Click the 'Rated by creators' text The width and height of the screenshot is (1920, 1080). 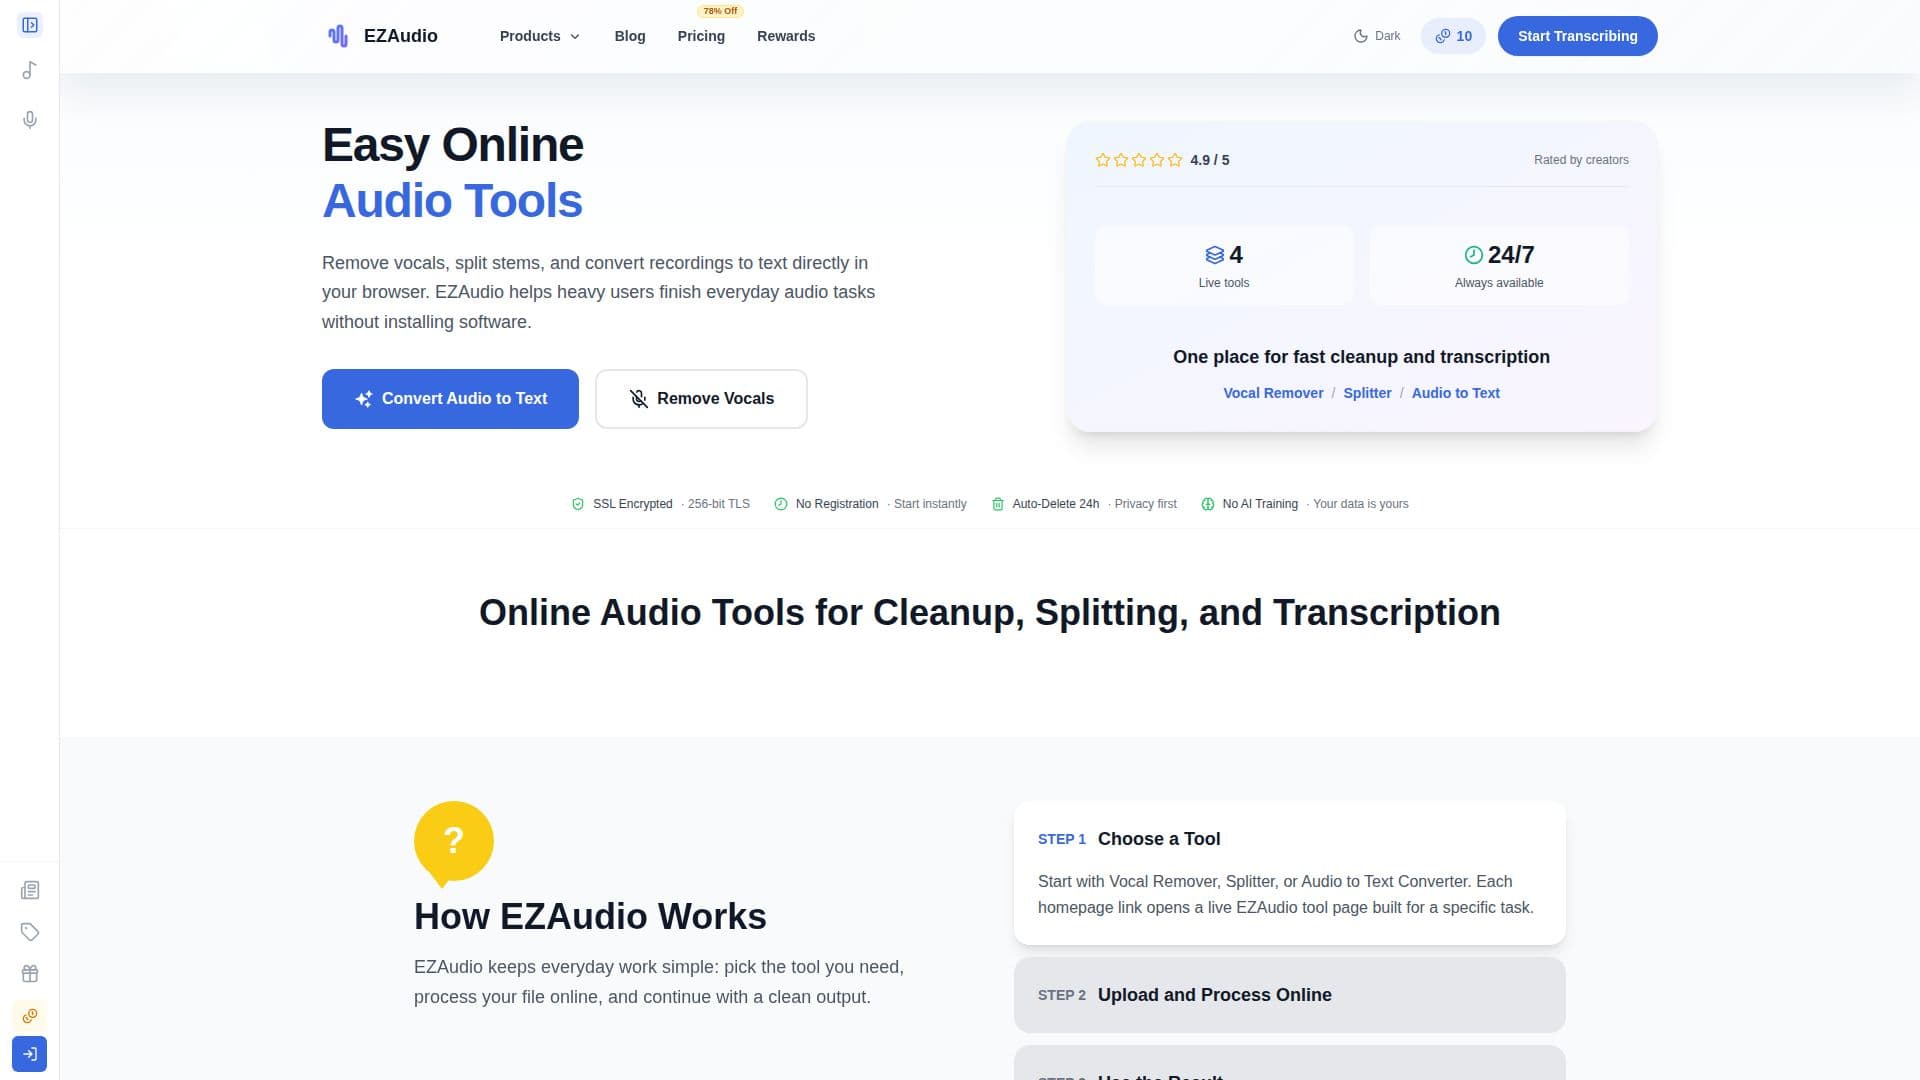(x=1581, y=160)
